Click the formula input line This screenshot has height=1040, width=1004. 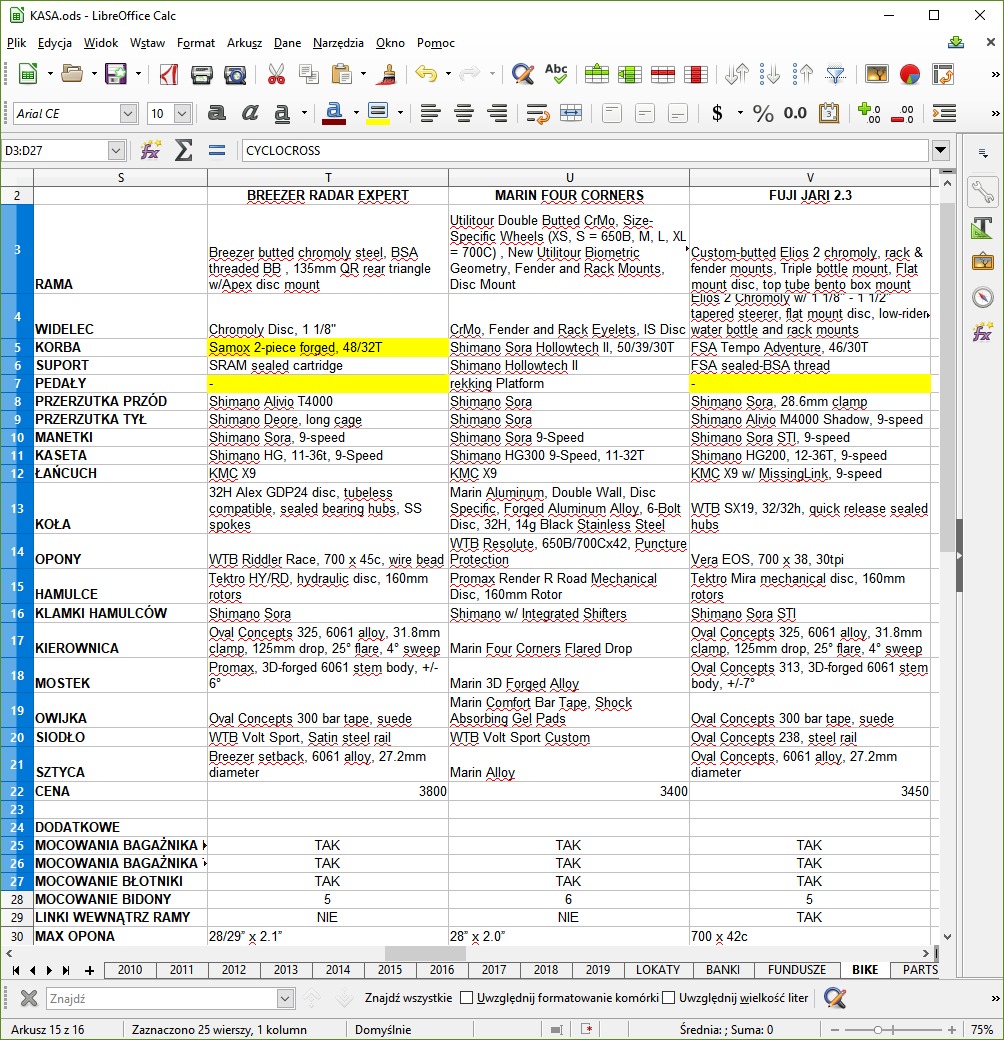click(585, 151)
